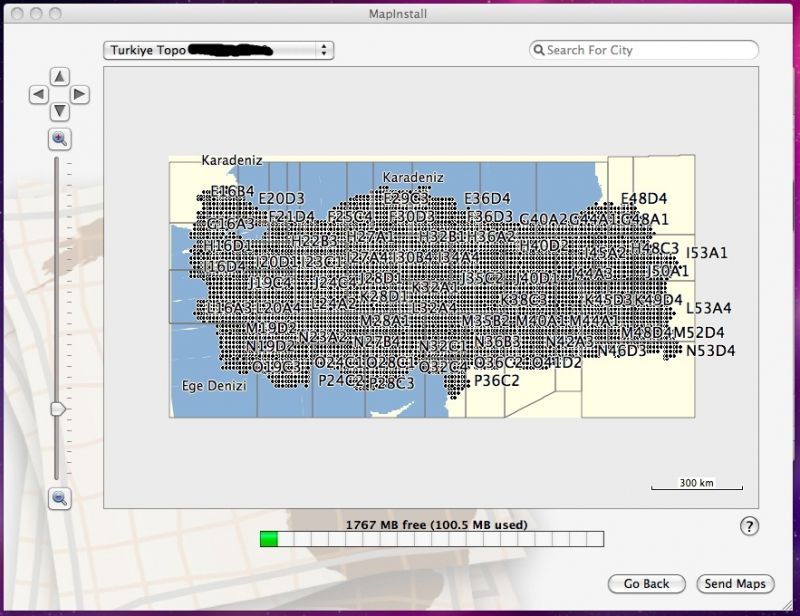Click the zoom level slider handle
Viewport: 800px width, 616px height.
coord(58,408)
